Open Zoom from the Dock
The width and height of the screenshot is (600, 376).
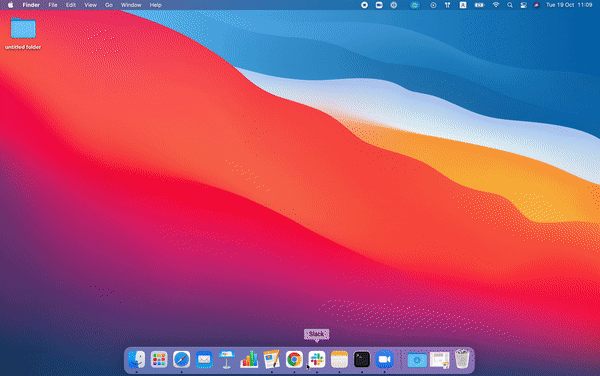click(x=385, y=360)
